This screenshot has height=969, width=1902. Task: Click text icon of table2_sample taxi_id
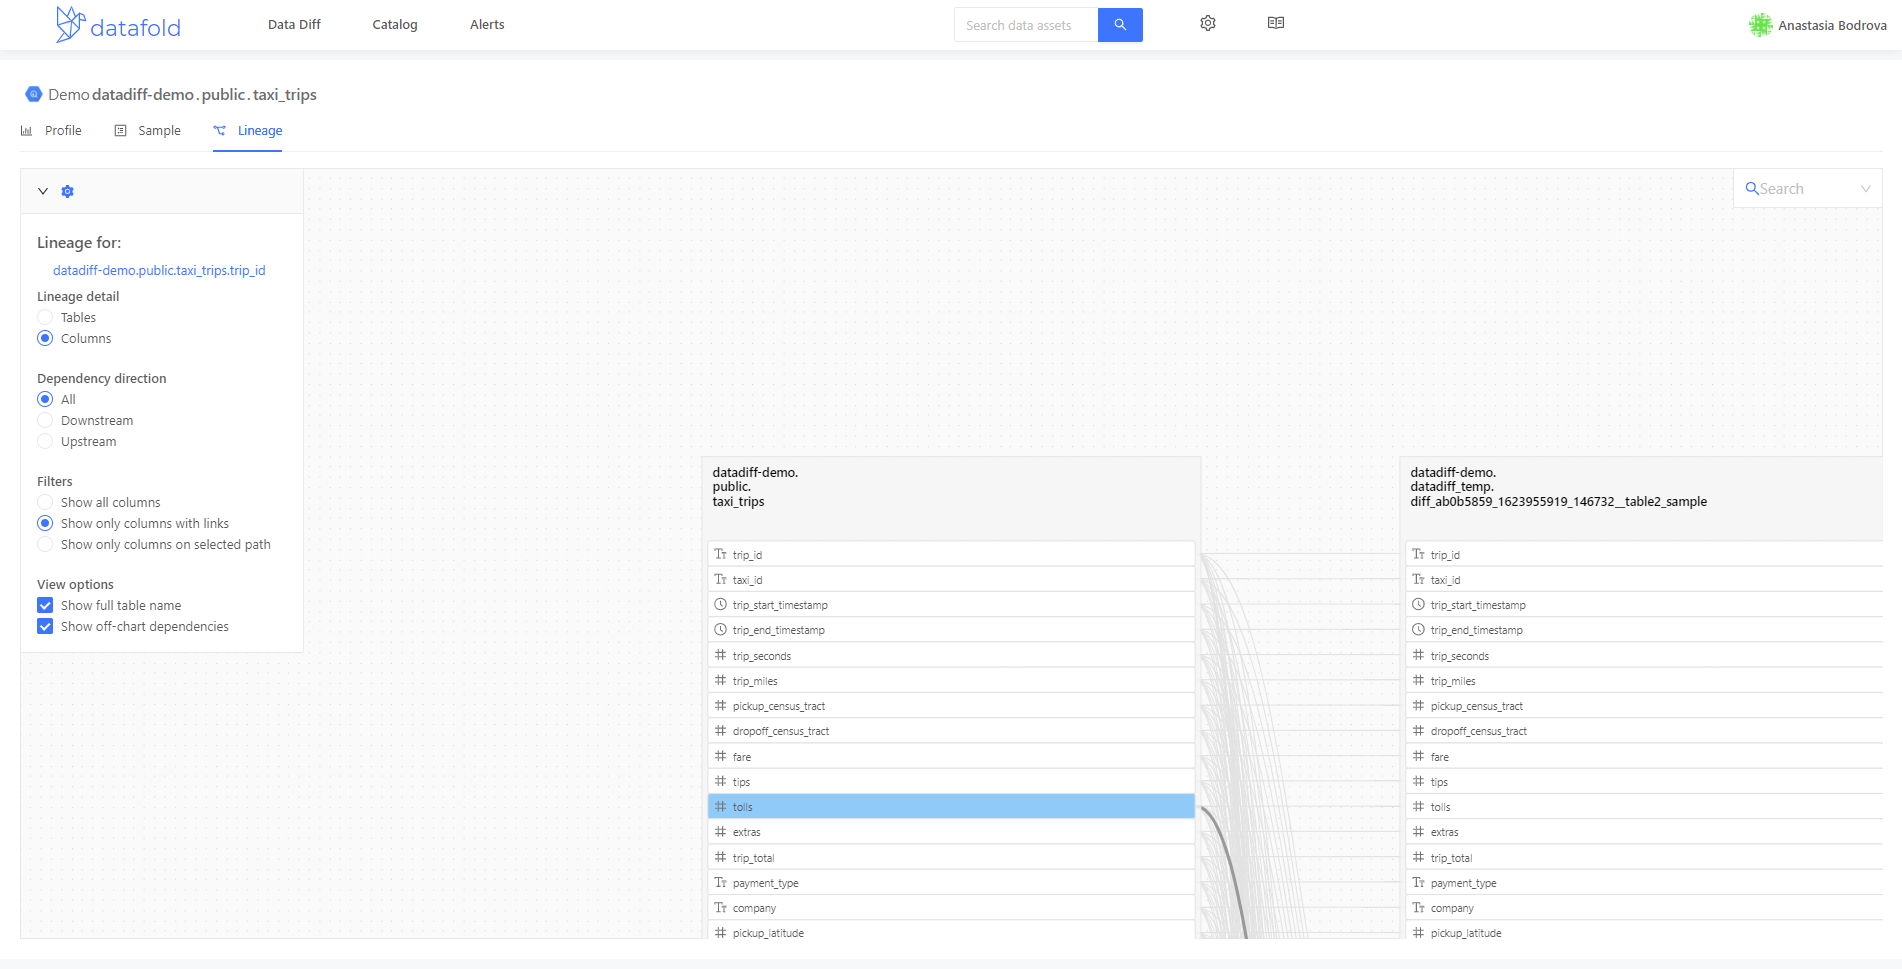1418,579
